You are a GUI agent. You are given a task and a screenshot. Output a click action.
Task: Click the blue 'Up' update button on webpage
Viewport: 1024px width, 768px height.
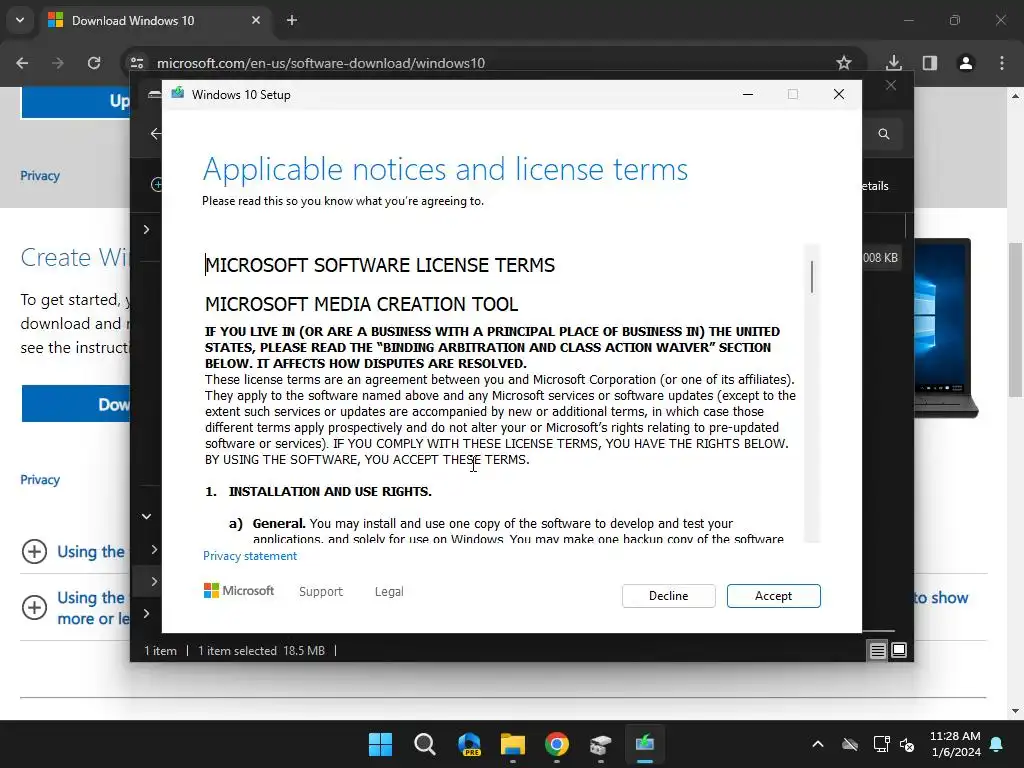pos(76,103)
